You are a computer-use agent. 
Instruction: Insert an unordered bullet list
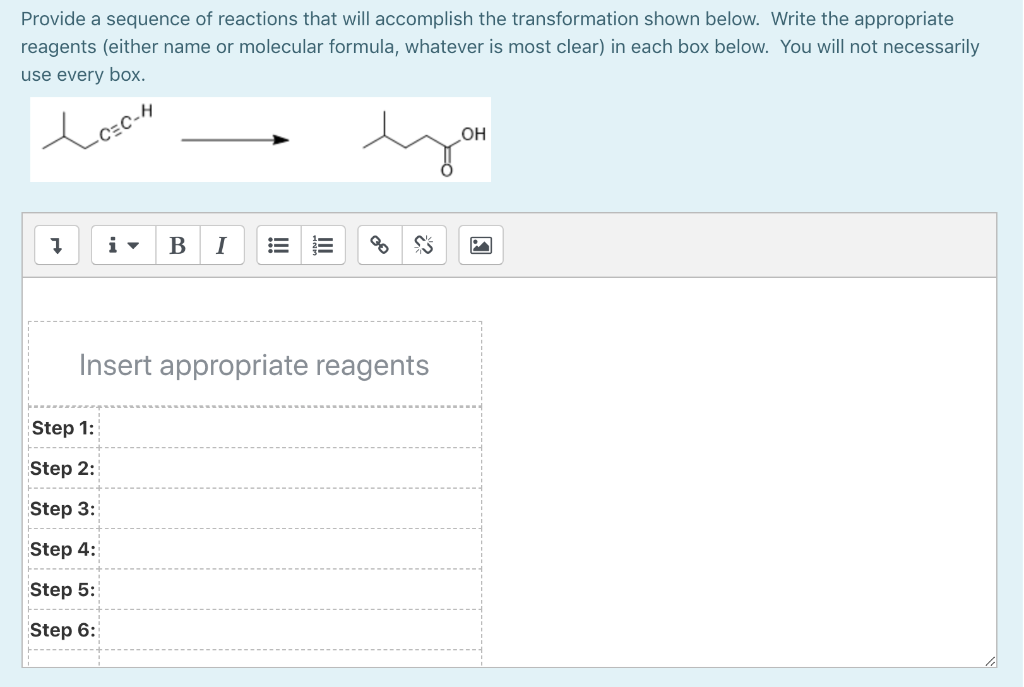pyautogui.click(x=280, y=245)
